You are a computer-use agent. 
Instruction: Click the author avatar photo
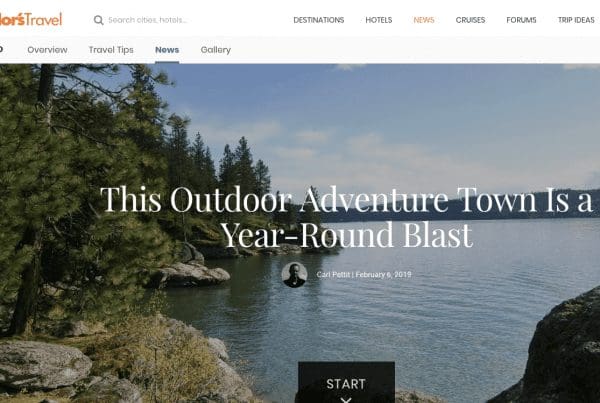(x=294, y=275)
